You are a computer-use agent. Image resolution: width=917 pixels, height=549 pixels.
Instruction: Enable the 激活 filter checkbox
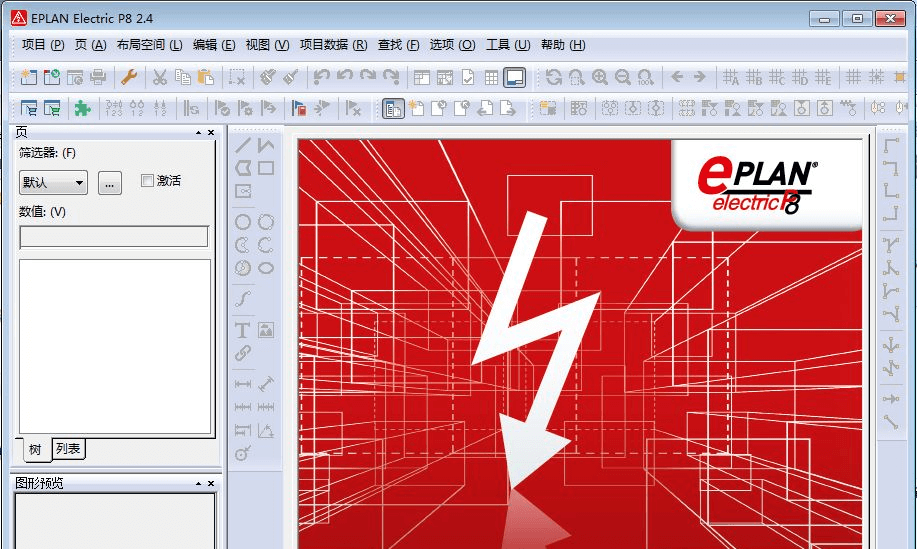click(147, 181)
